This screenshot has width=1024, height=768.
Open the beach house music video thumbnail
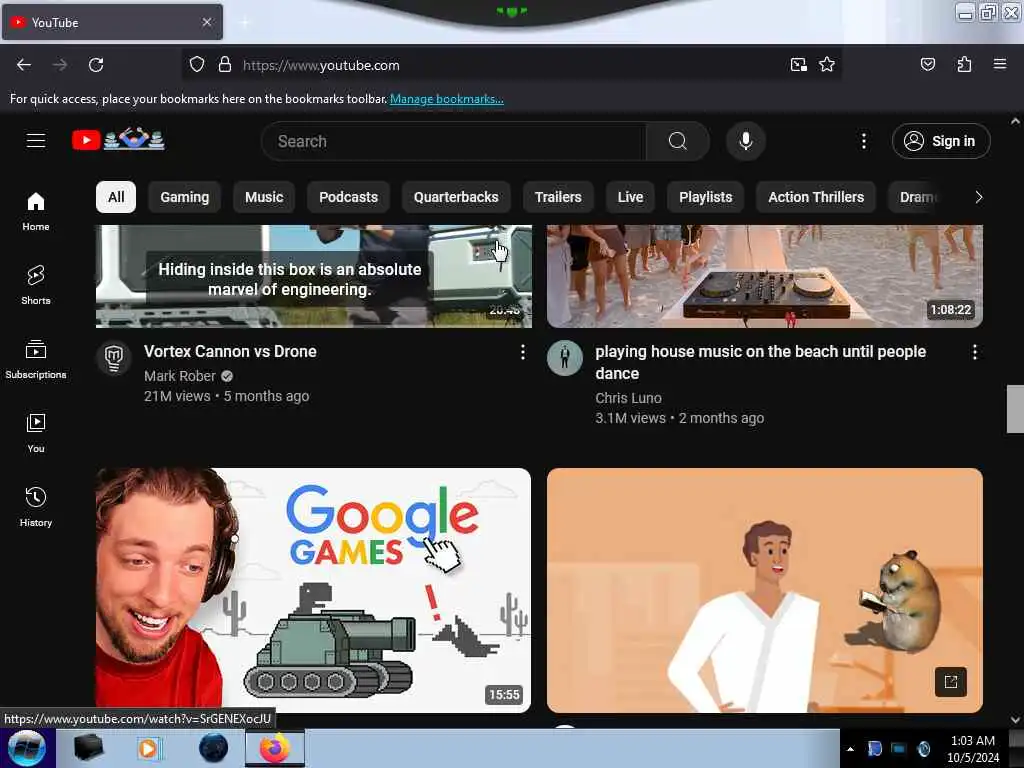point(765,276)
